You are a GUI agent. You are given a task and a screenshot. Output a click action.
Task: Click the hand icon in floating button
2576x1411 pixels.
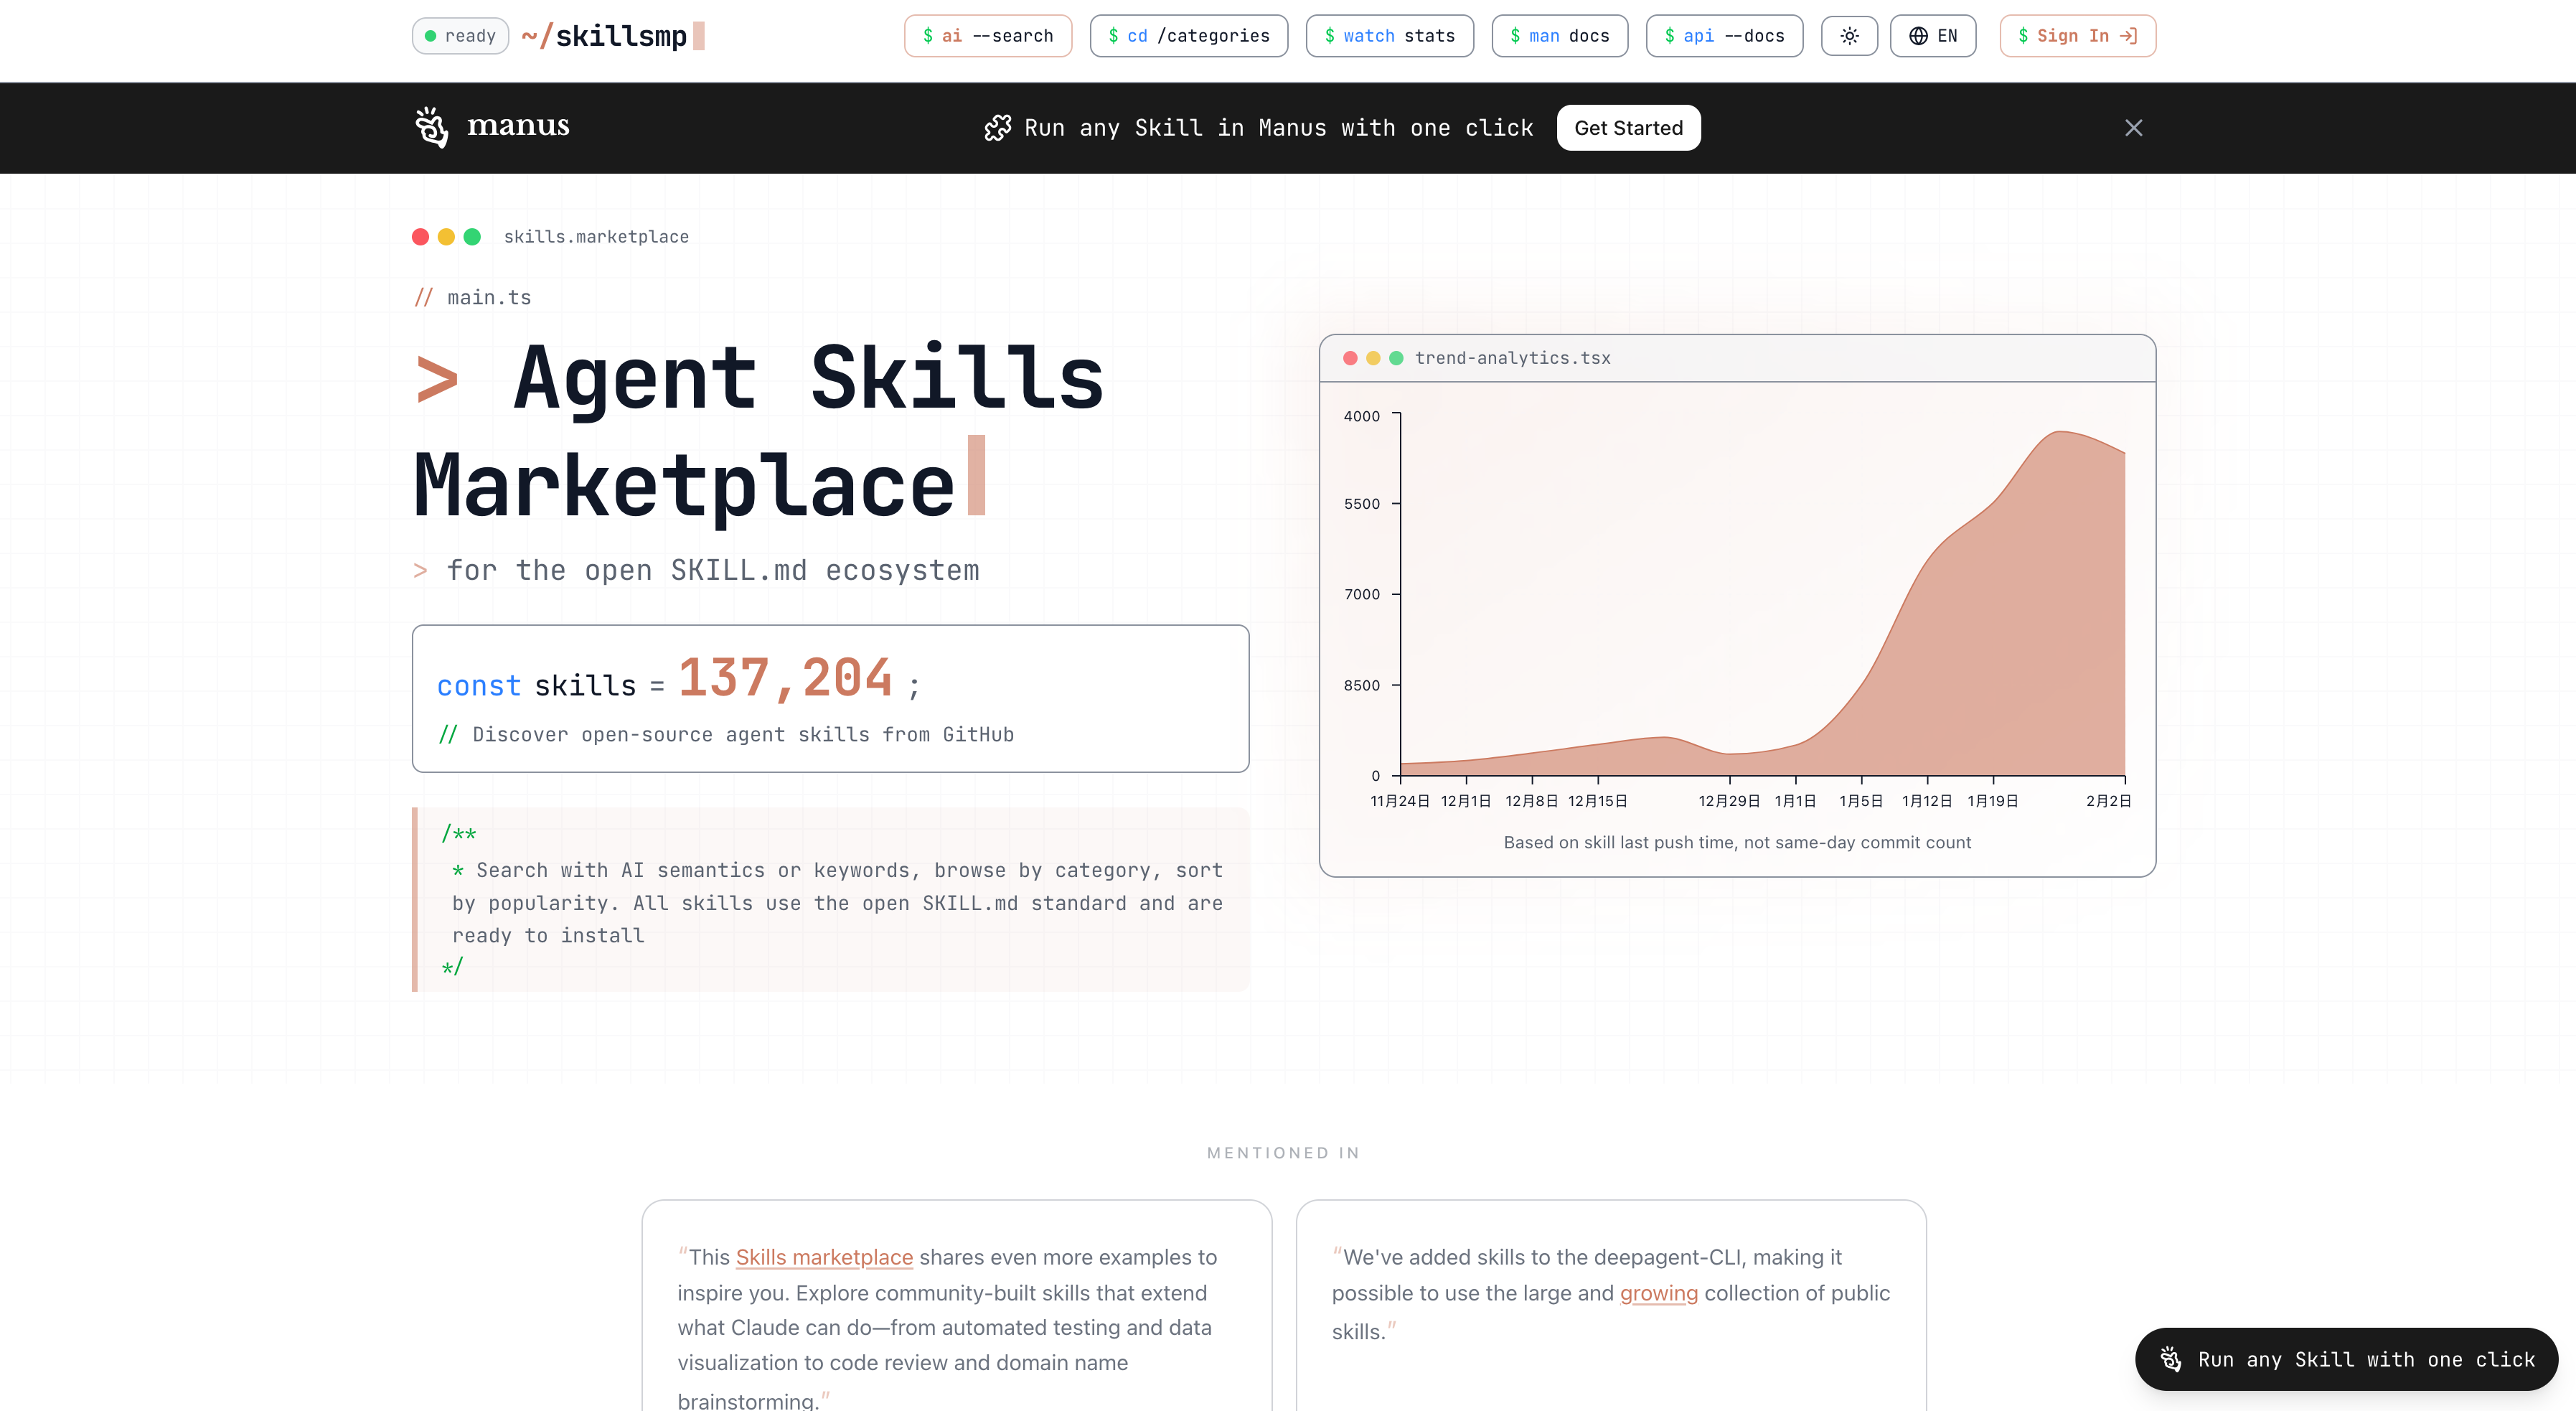click(2171, 1359)
